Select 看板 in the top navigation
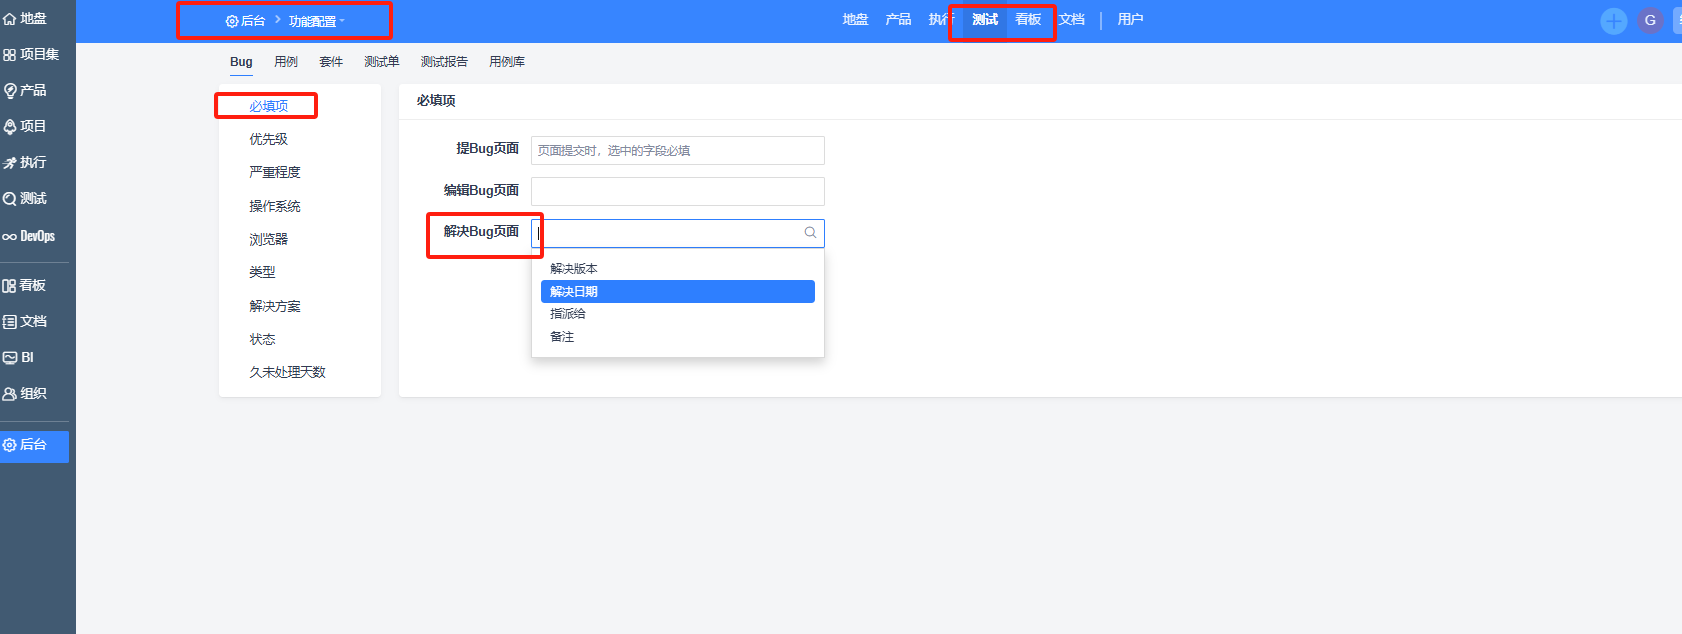Viewport: 1682px width, 634px height. pos(1028,20)
